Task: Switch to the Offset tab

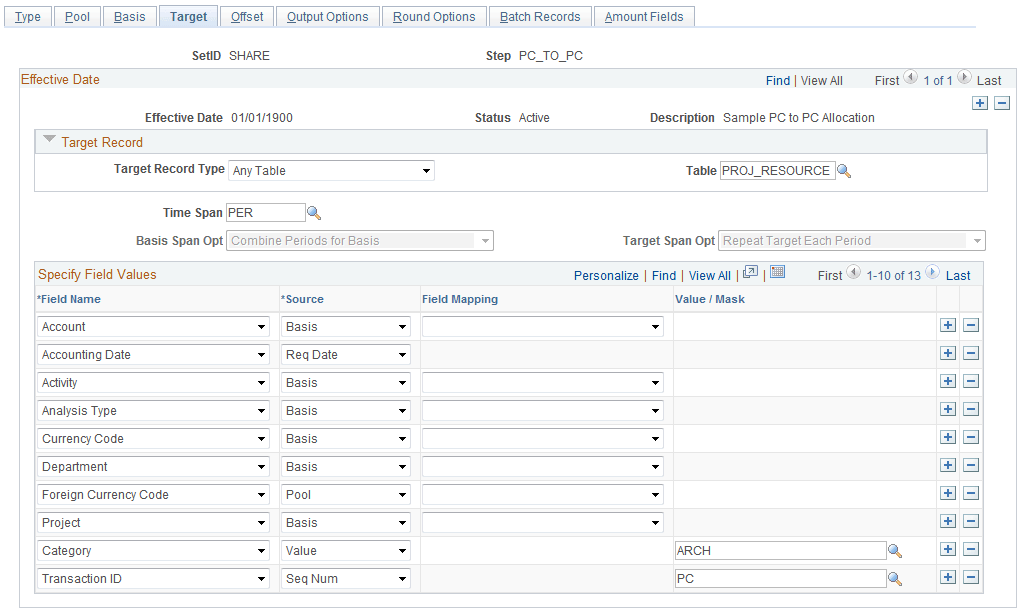Action: pos(246,16)
